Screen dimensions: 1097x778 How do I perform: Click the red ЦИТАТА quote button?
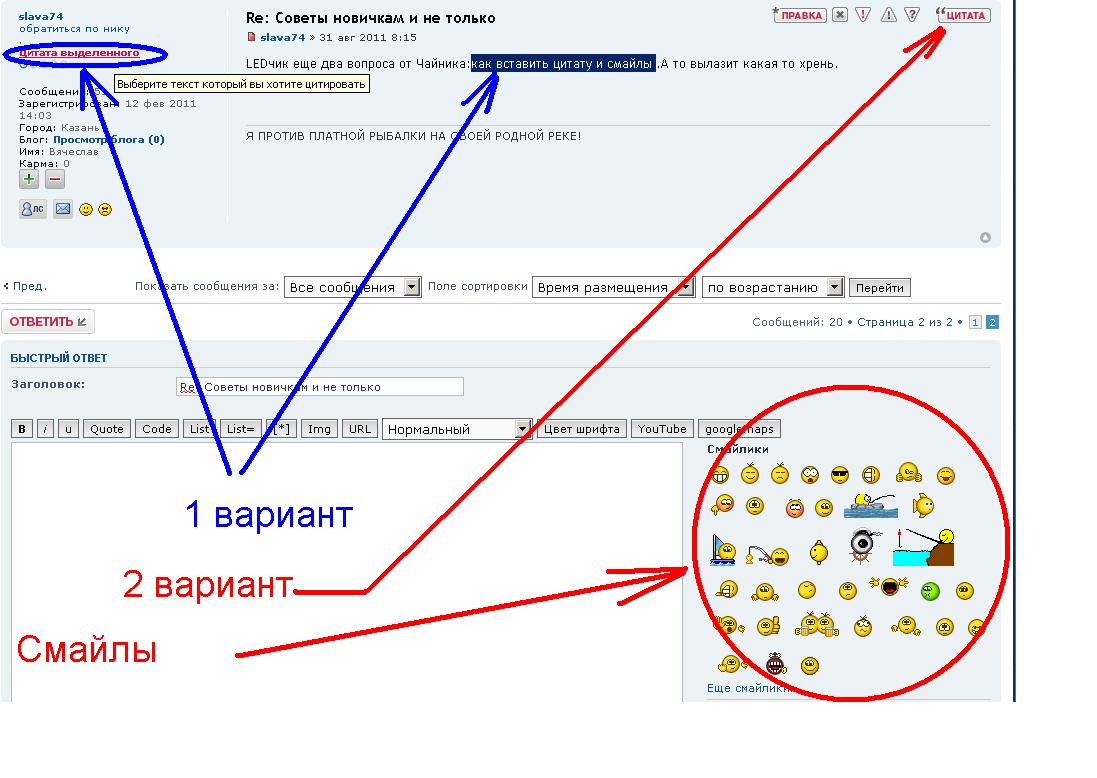pyautogui.click(x=963, y=15)
